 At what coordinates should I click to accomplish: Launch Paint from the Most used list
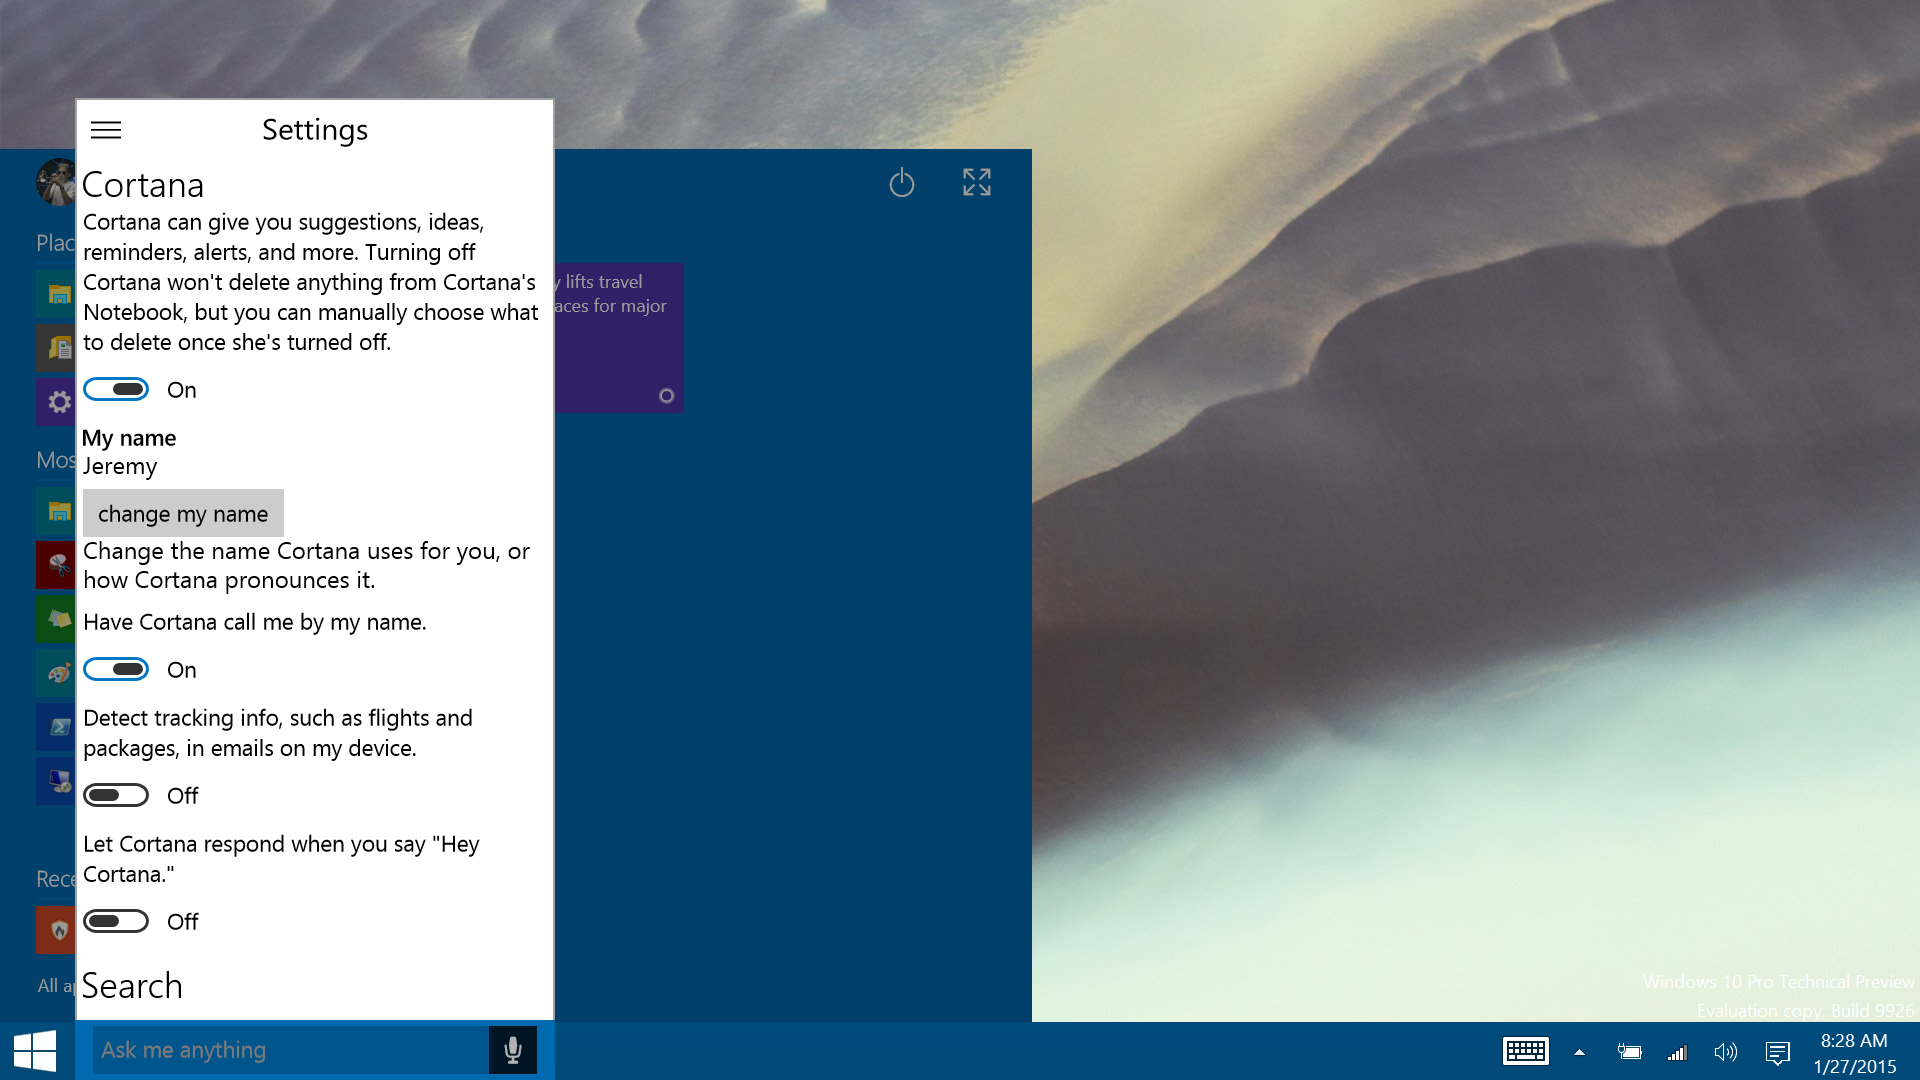[57, 673]
